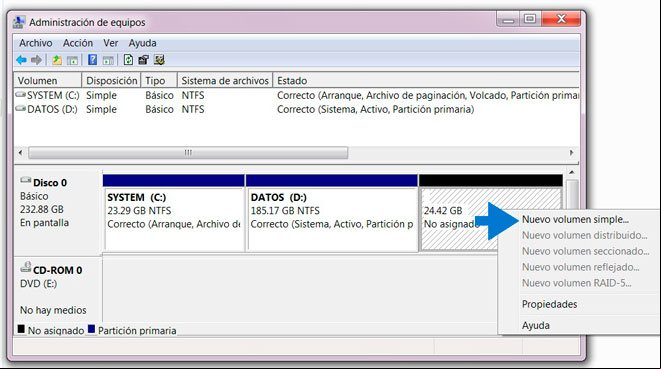
Task: Select the SYSTEM (C:) row in the volume list
Action: (x=296, y=95)
